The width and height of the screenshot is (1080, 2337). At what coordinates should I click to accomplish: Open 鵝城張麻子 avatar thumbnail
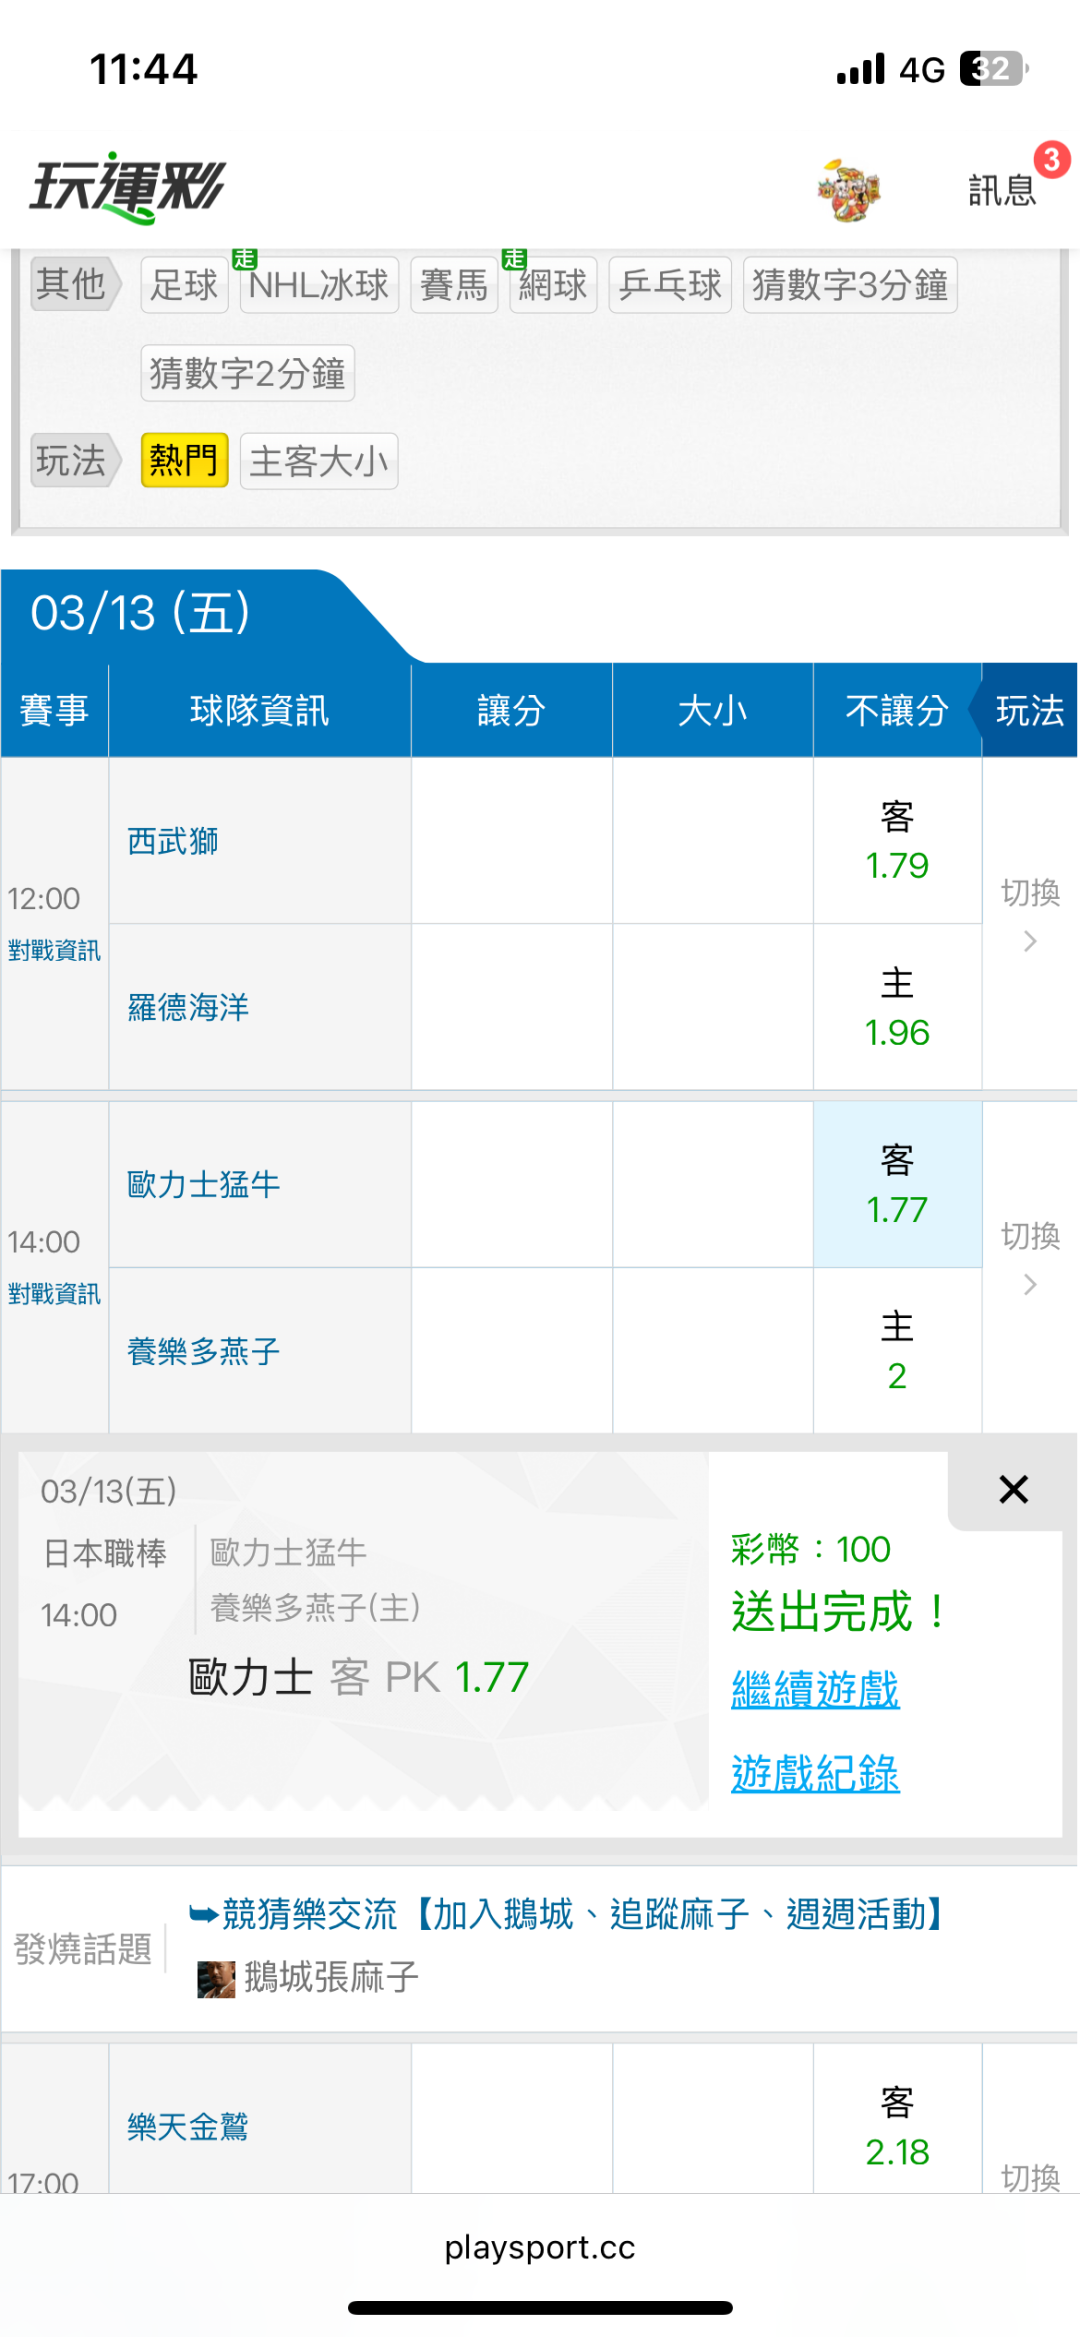[216, 1978]
